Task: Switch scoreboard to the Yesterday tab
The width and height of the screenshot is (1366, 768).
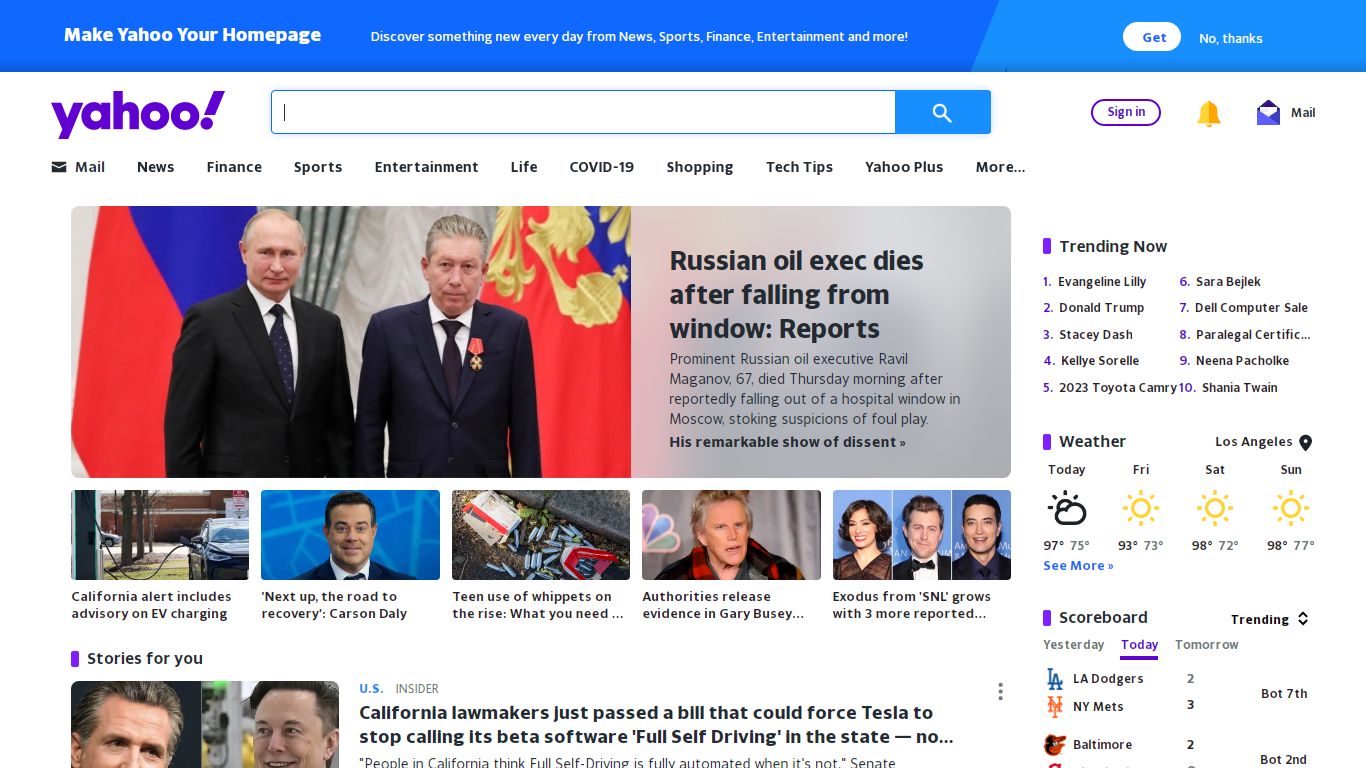Action: [x=1074, y=645]
